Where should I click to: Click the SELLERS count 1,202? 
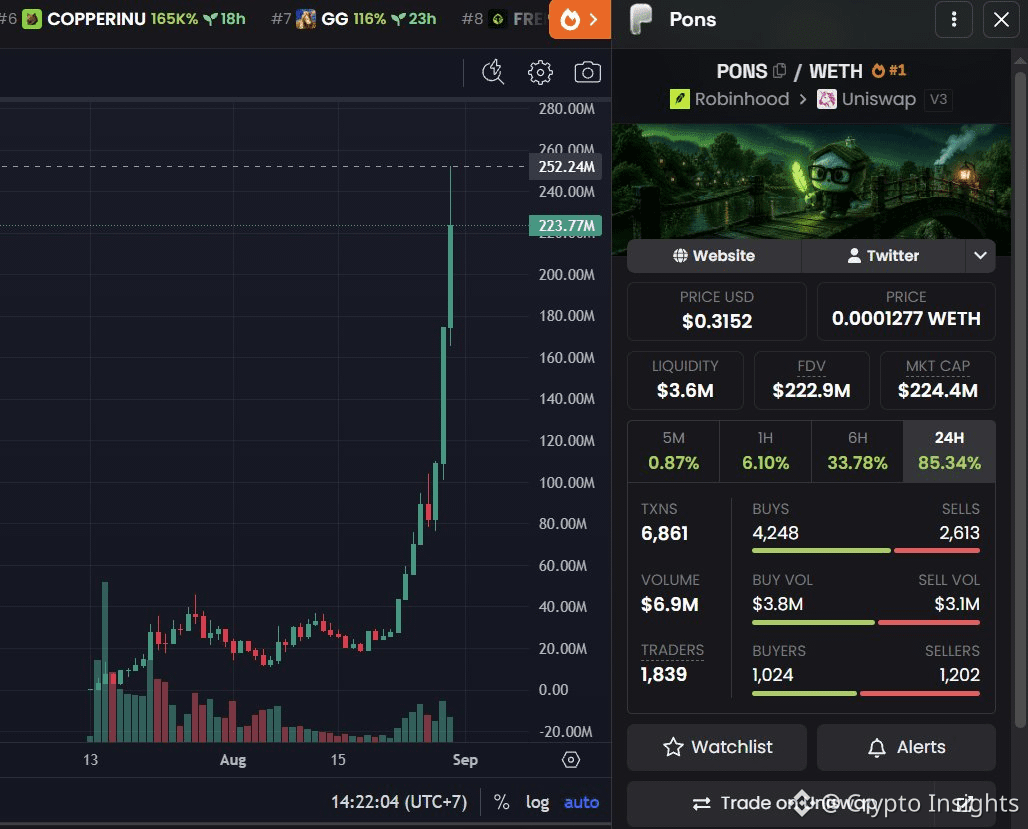(x=959, y=674)
